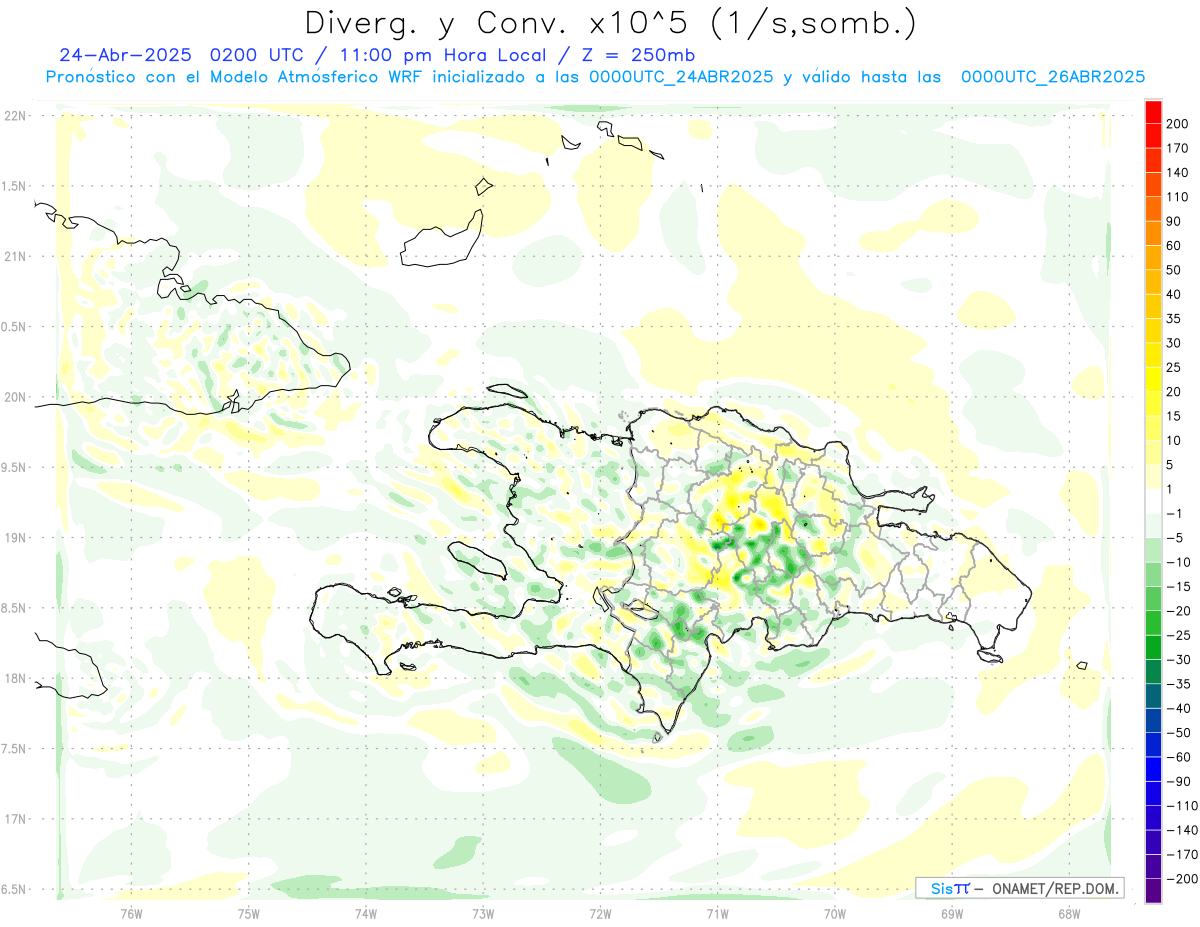Click the colorbar value '-60'

click(1177, 757)
